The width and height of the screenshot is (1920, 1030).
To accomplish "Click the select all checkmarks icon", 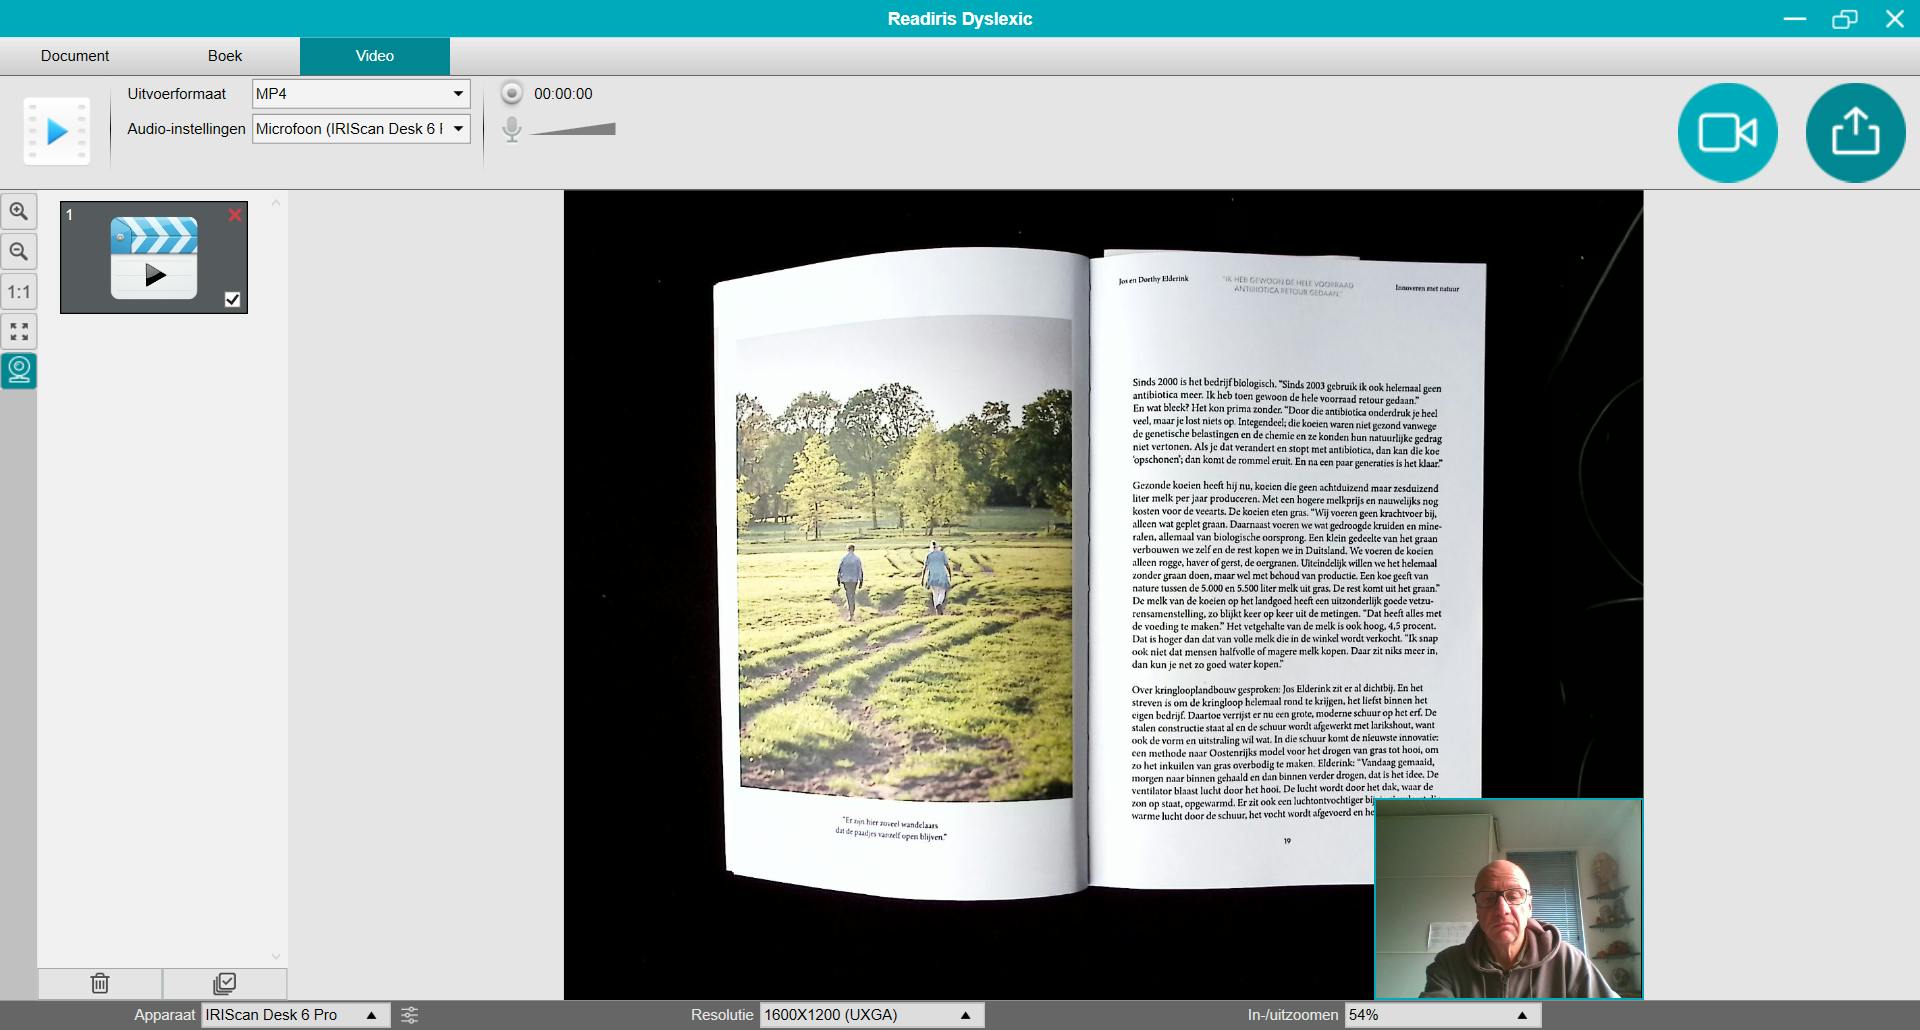I will point(225,983).
